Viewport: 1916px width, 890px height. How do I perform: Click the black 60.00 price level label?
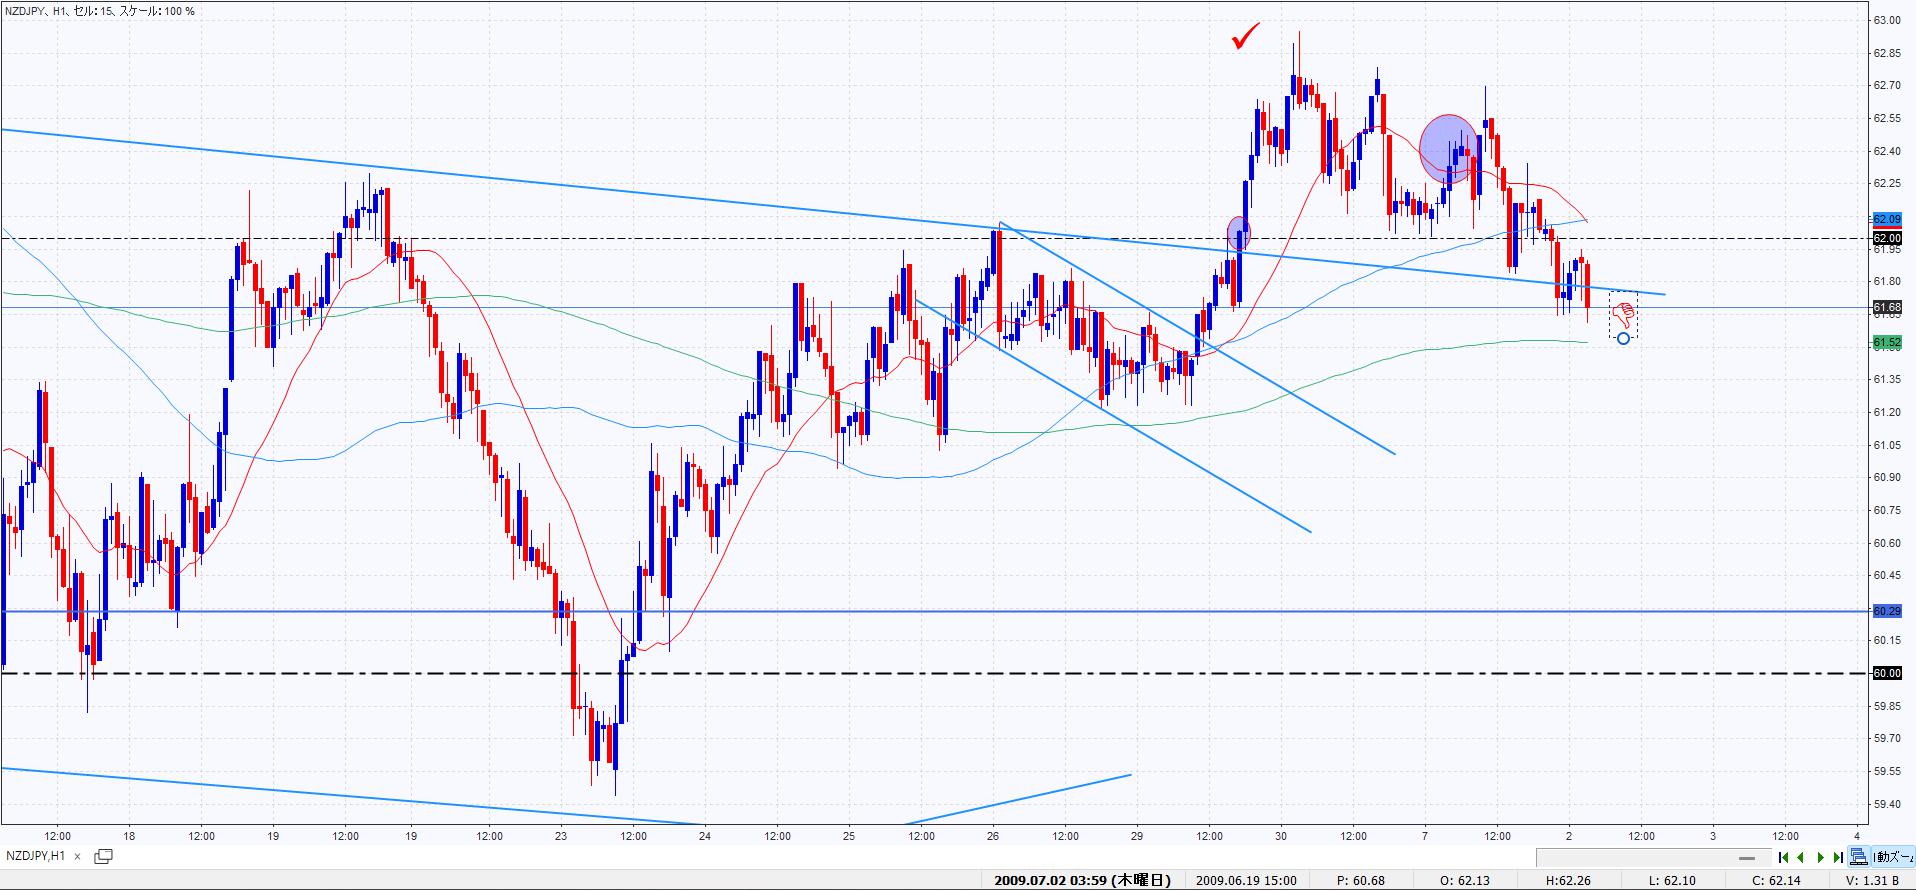click(x=1886, y=673)
